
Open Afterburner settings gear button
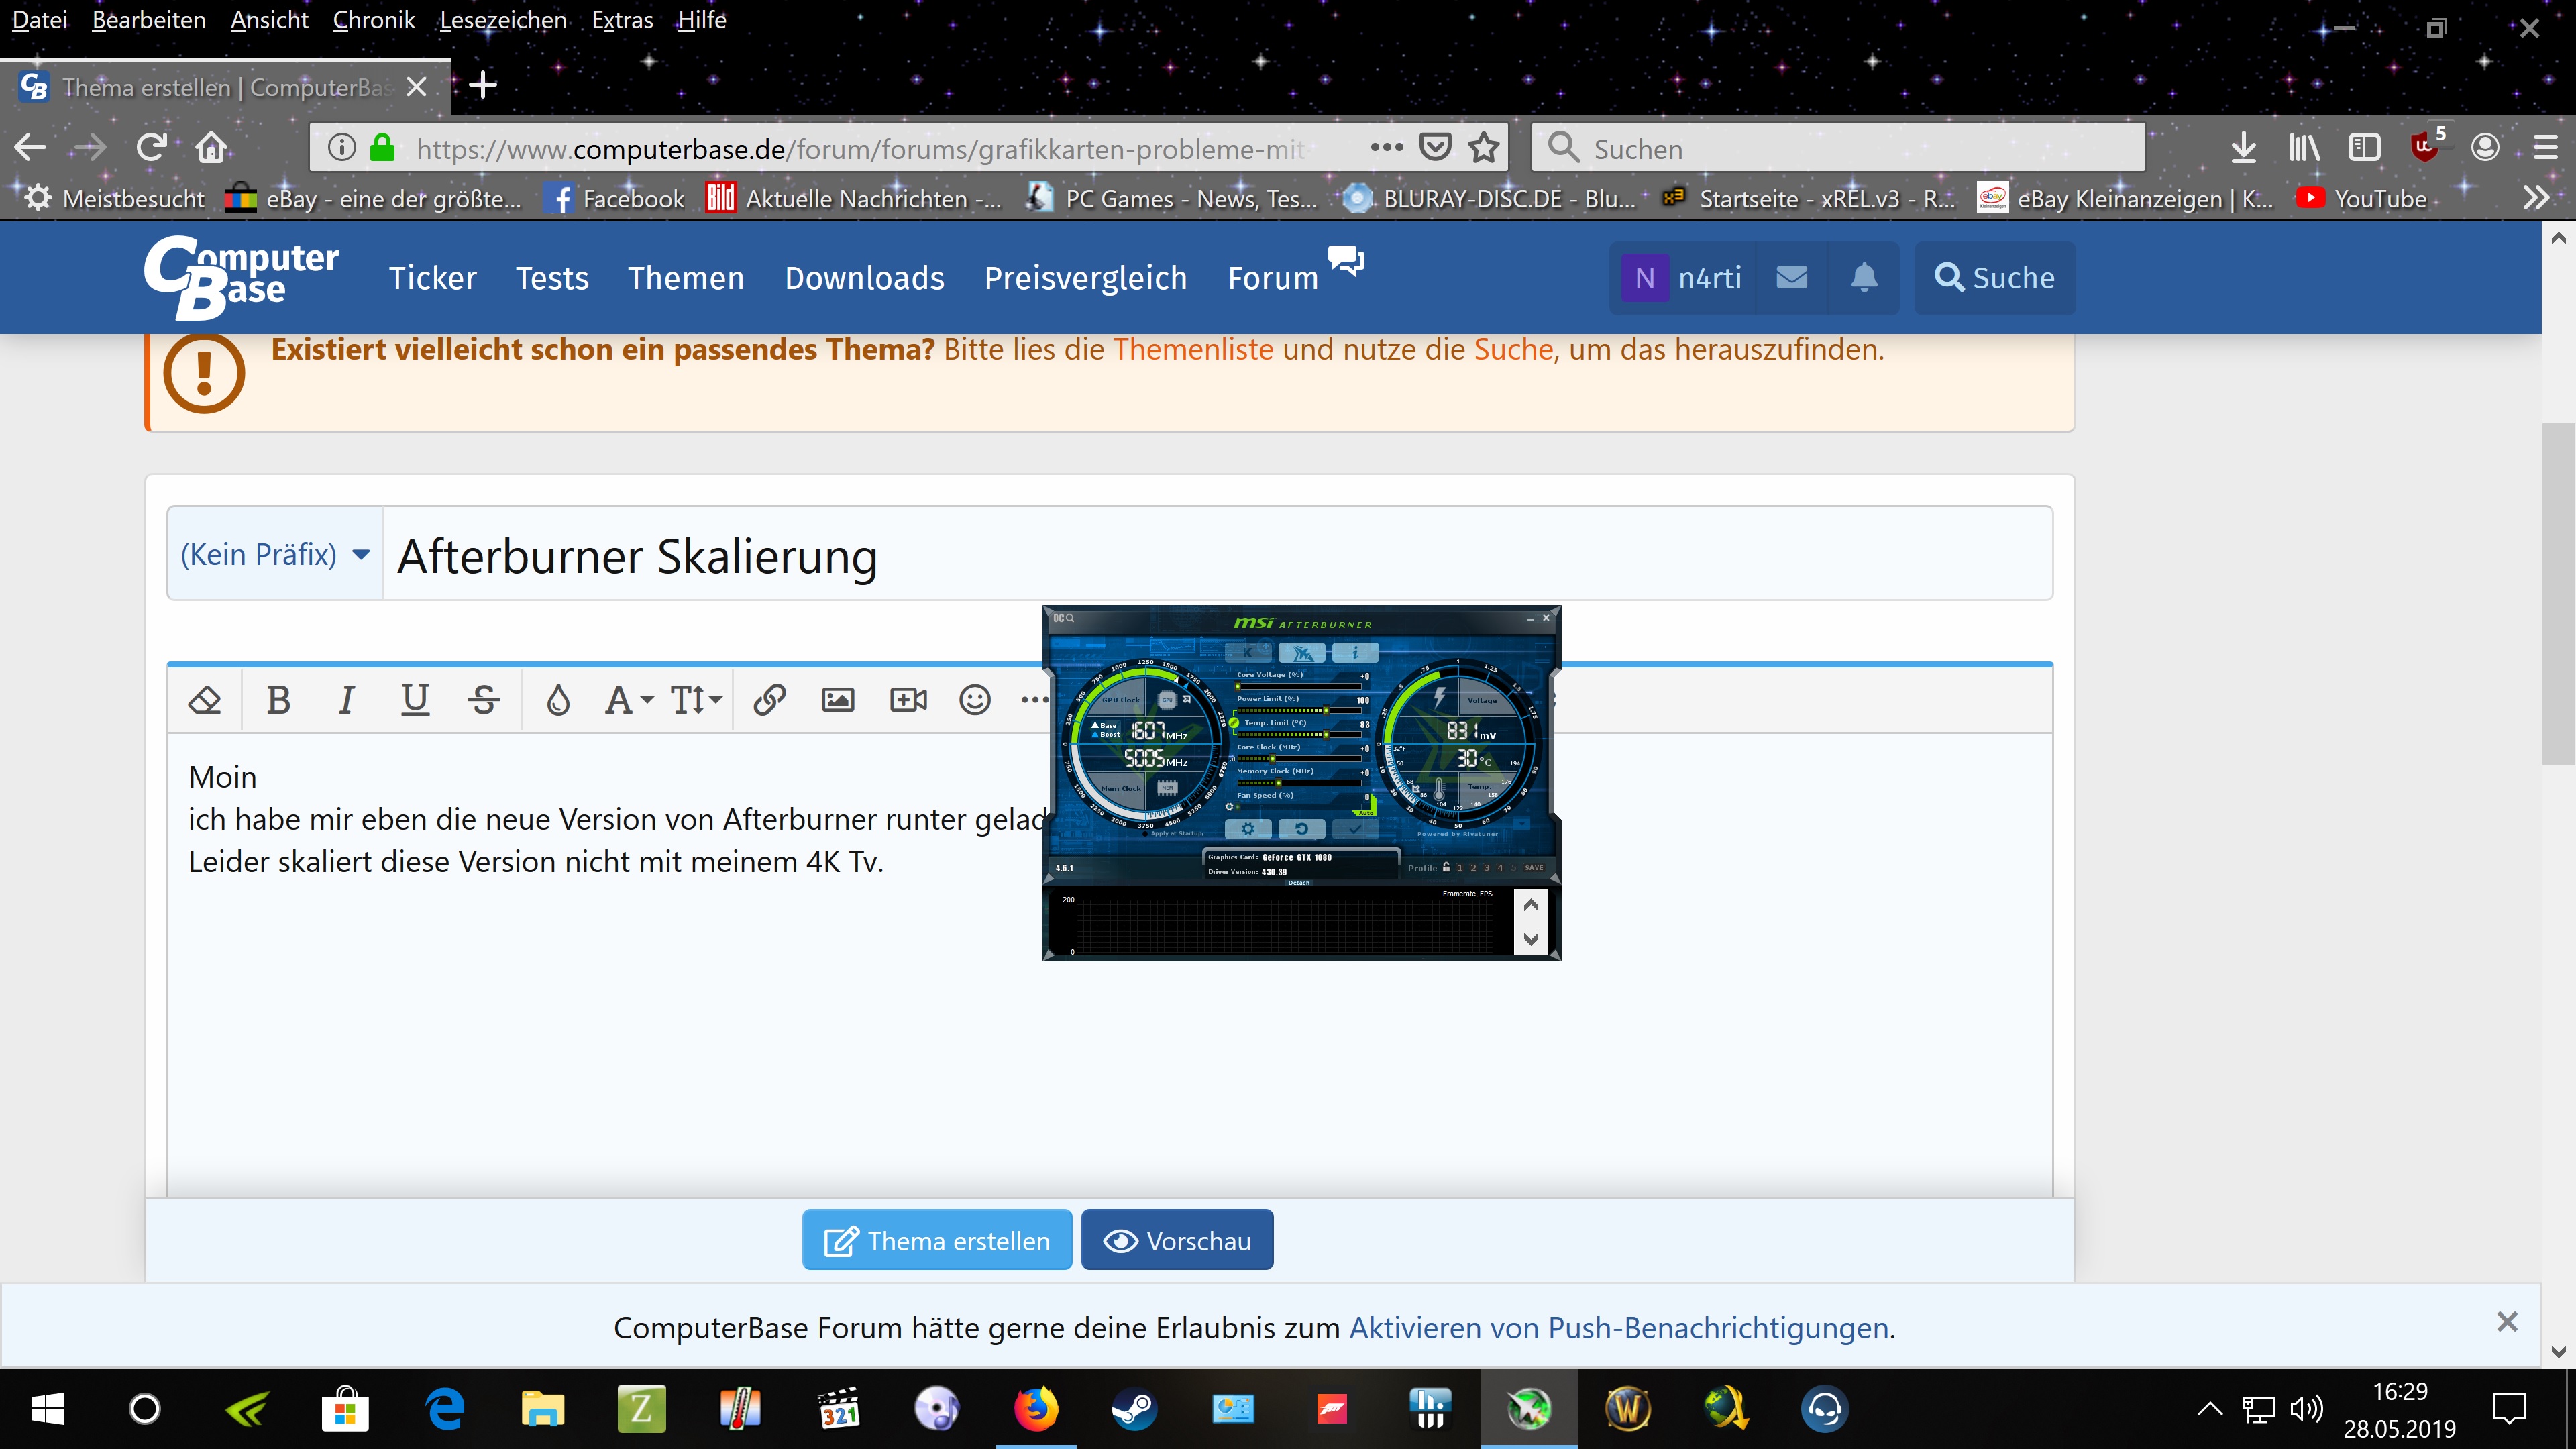[x=1247, y=829]
